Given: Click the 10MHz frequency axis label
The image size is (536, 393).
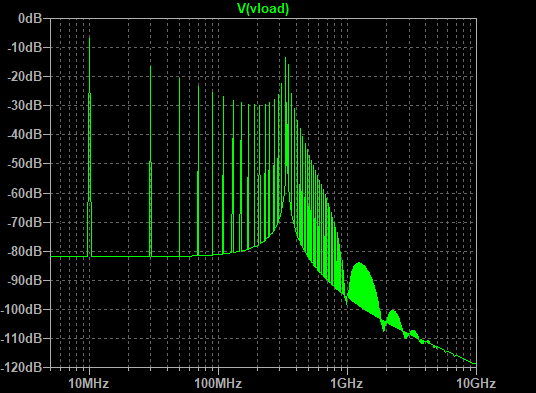Looking at the screenshot, I should coord(89,383).
